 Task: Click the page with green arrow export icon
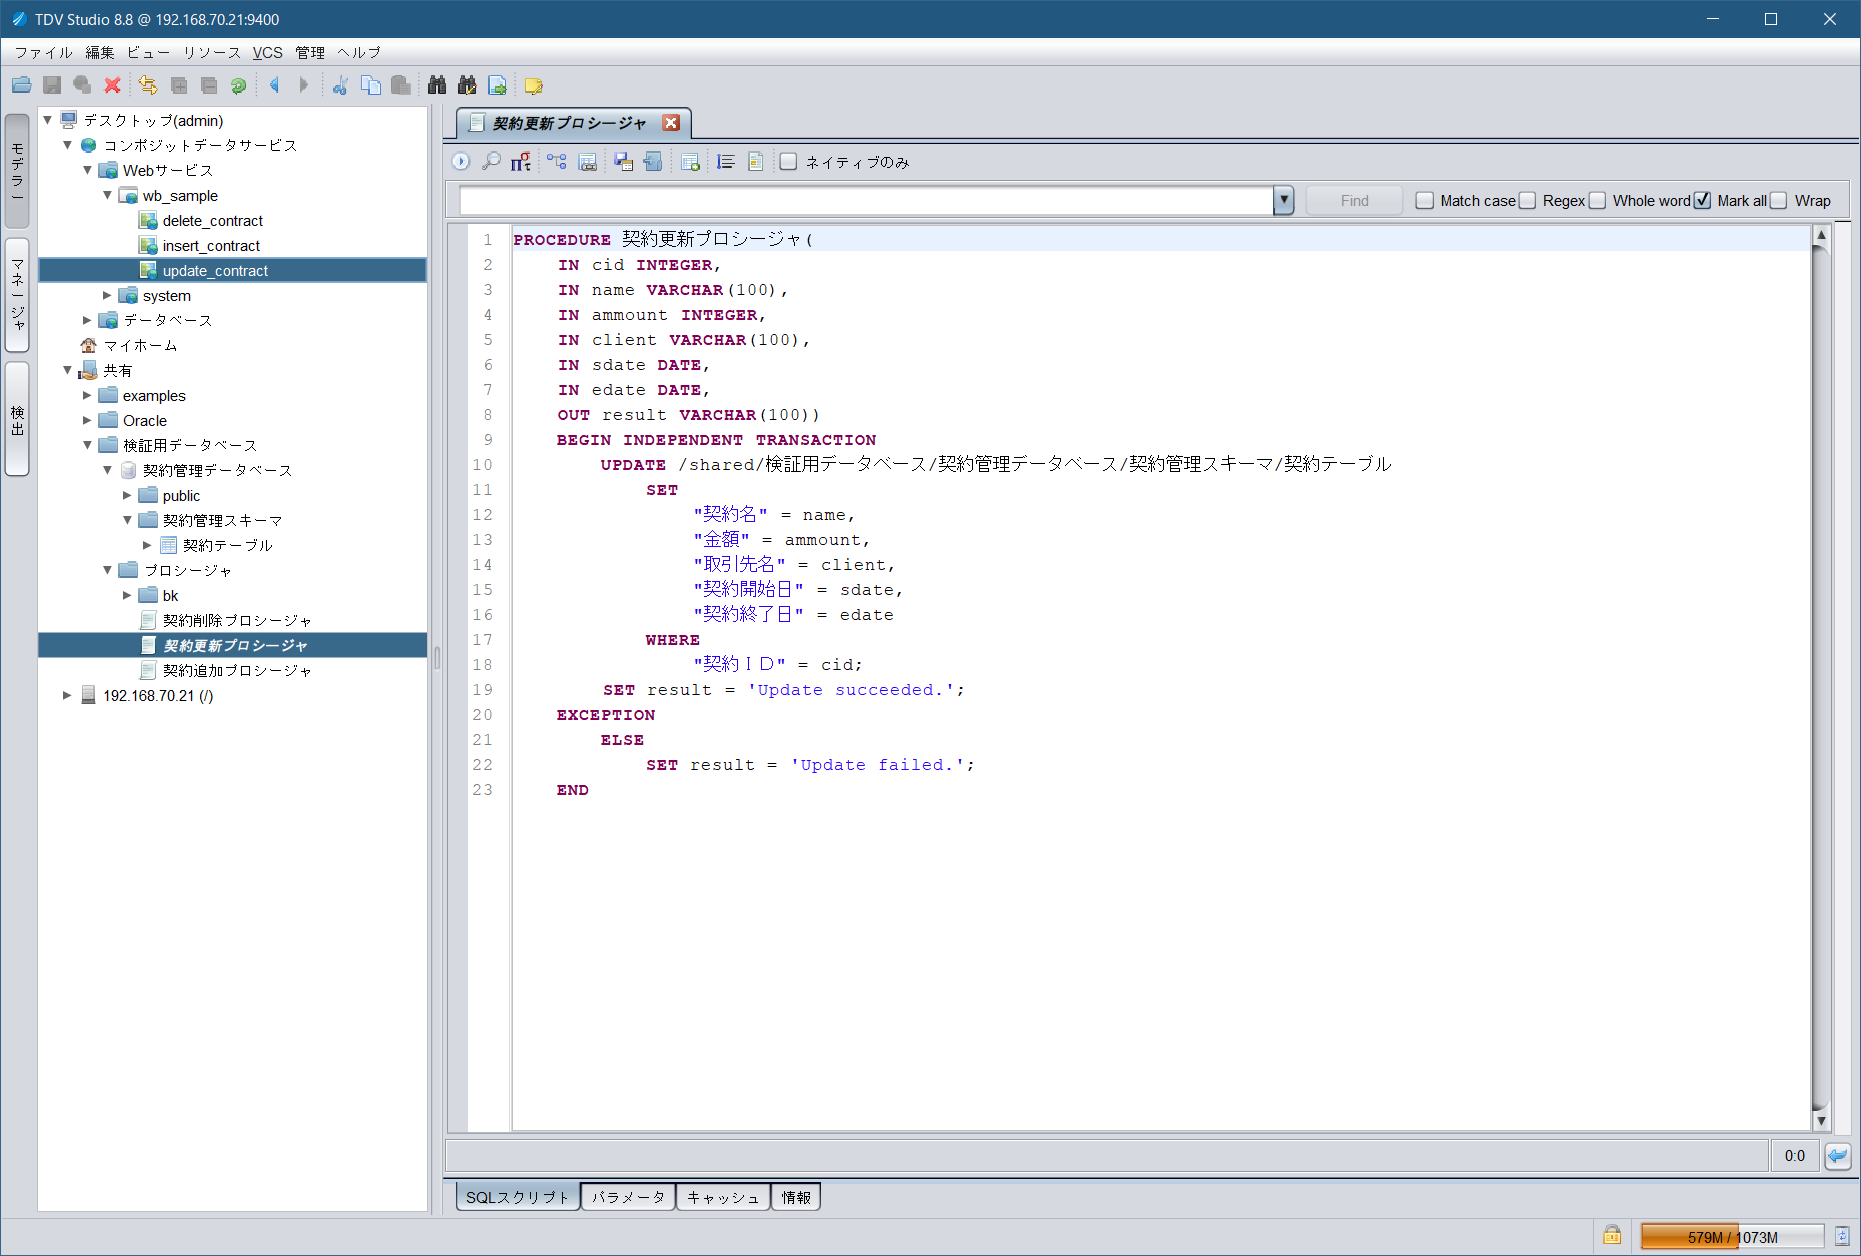coord(497,86)
